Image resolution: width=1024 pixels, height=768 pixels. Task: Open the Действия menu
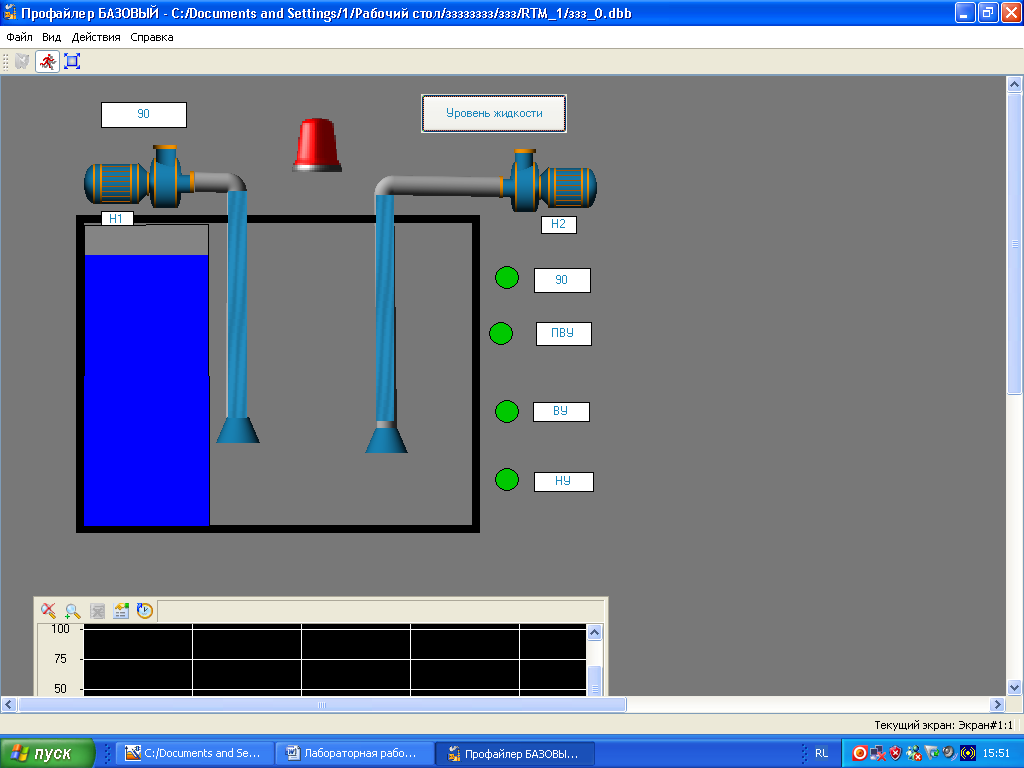[x=96, y=37]
